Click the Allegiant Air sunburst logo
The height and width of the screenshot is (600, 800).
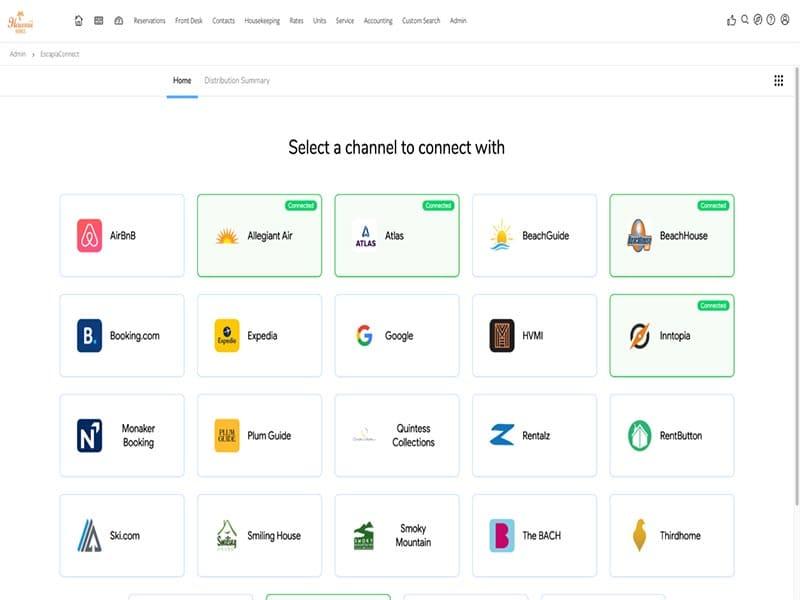[x=227, y=236]
